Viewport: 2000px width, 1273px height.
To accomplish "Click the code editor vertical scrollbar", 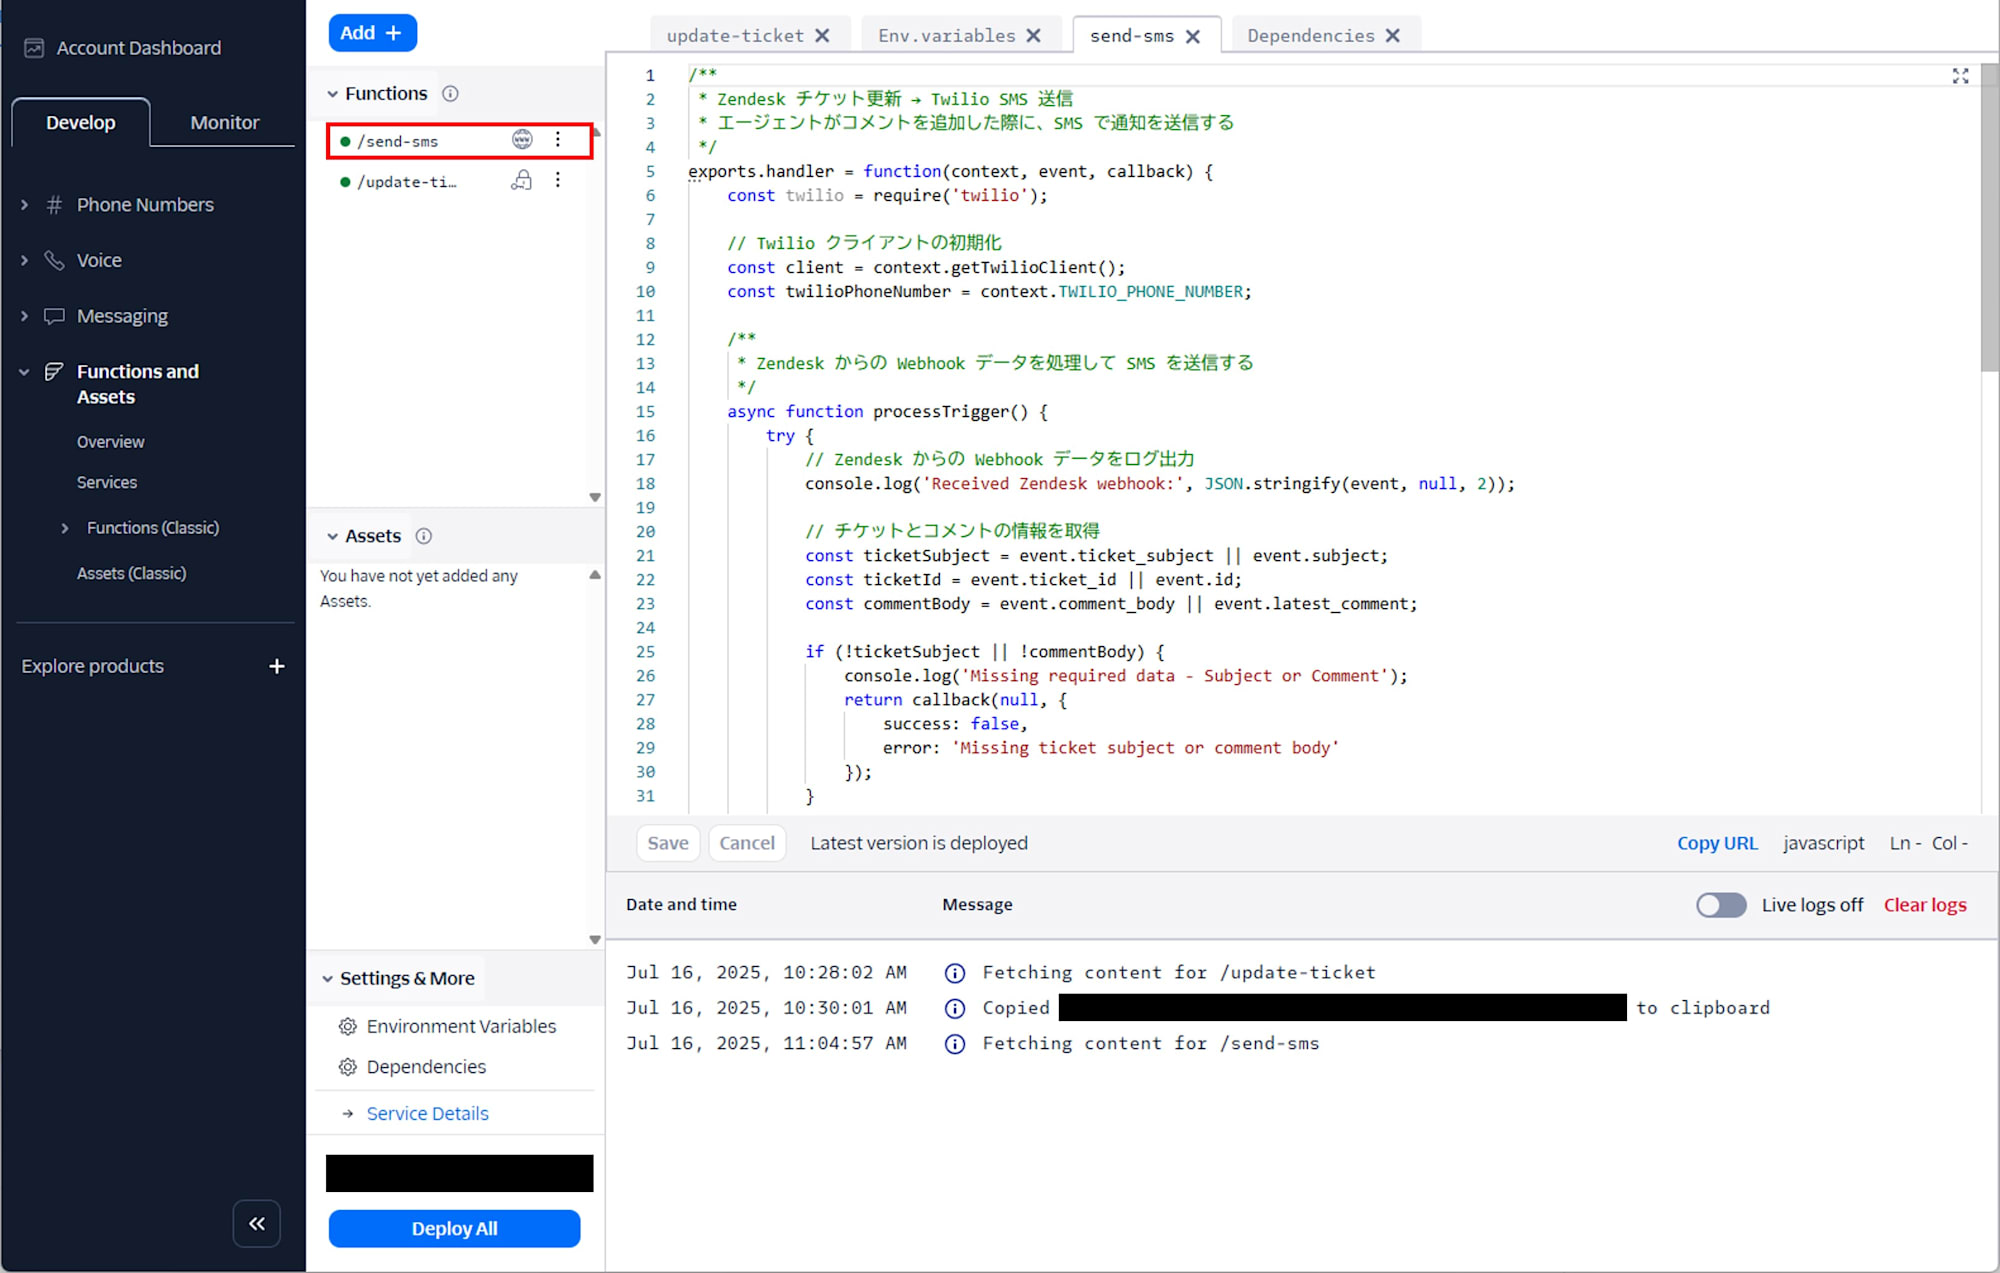I will point(1989,218).
